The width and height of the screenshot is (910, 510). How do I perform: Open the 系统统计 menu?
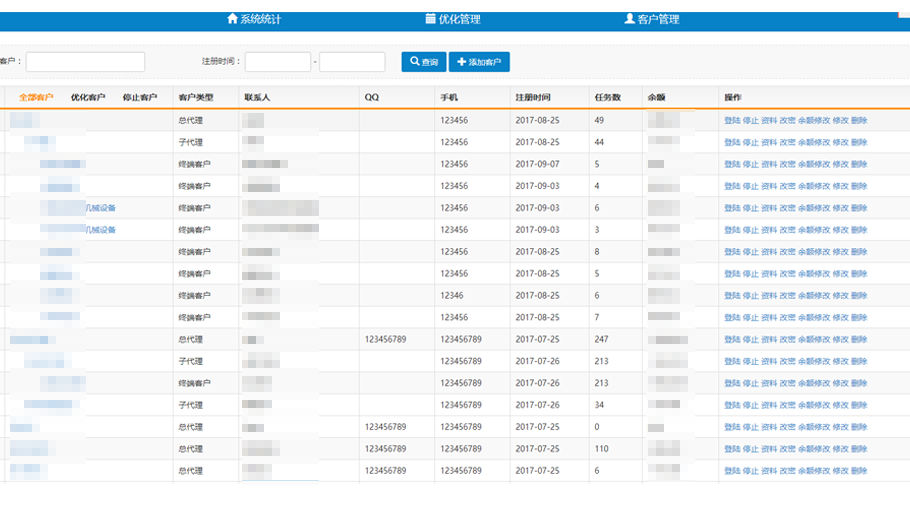[x=260, y=19]
